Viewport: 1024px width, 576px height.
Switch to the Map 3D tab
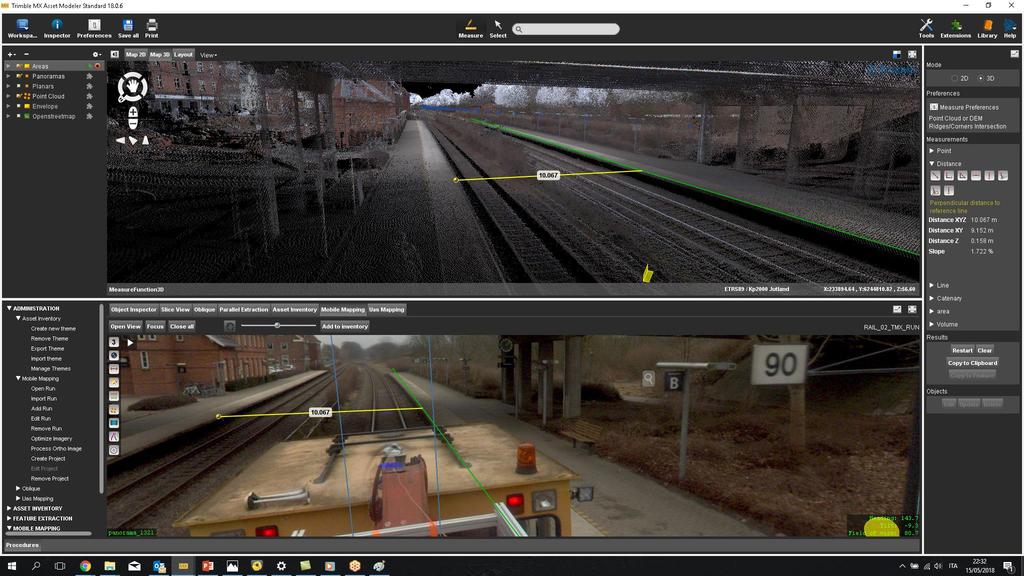point(159,54)
